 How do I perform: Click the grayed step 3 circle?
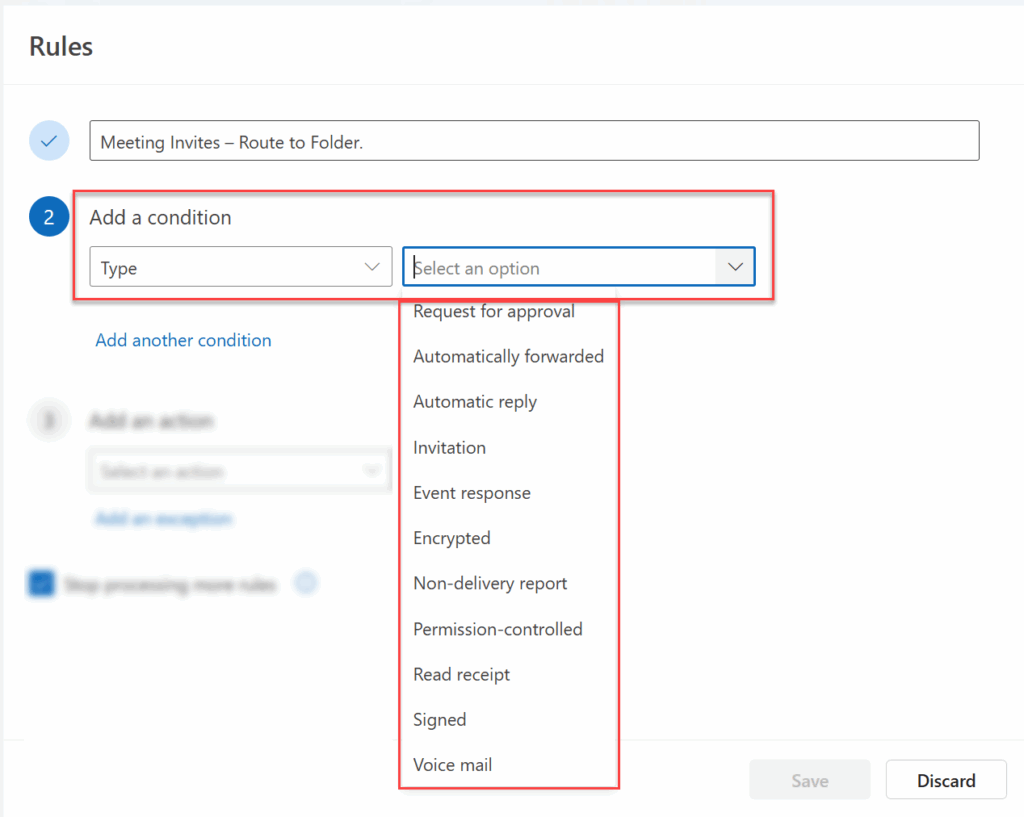(49, 420)
